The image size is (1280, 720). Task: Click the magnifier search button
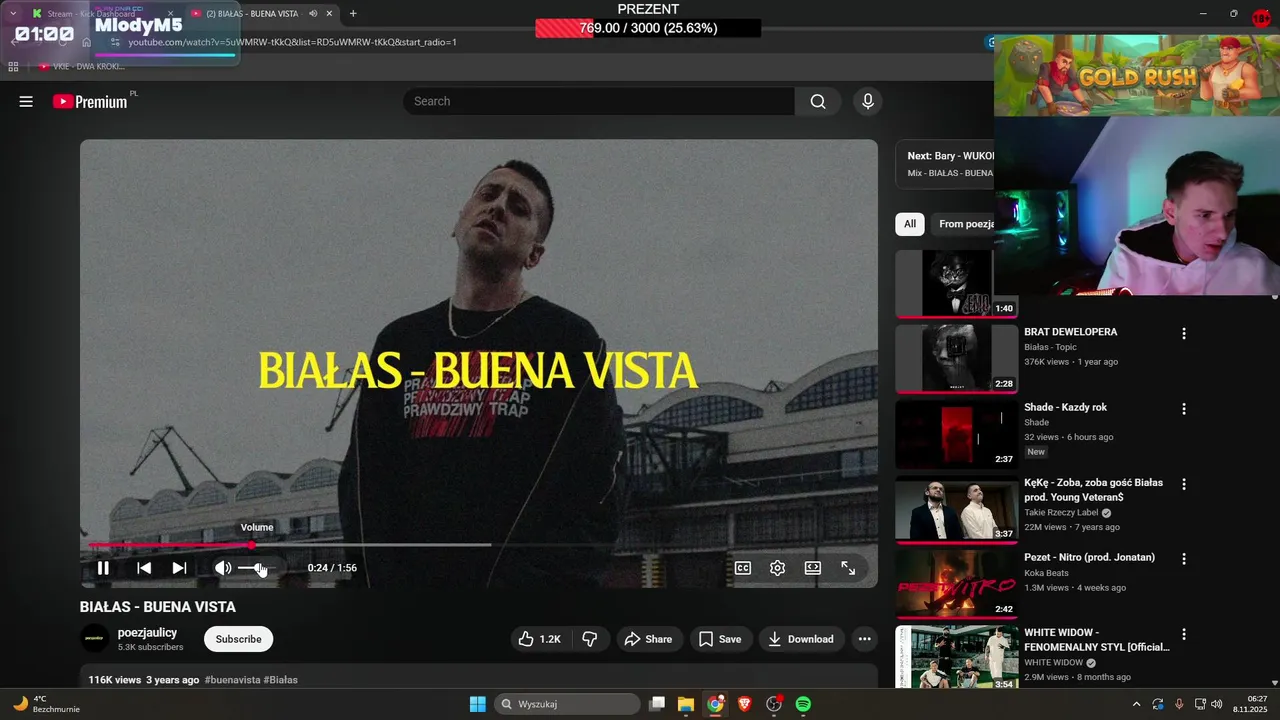click(x=818, y=101)
